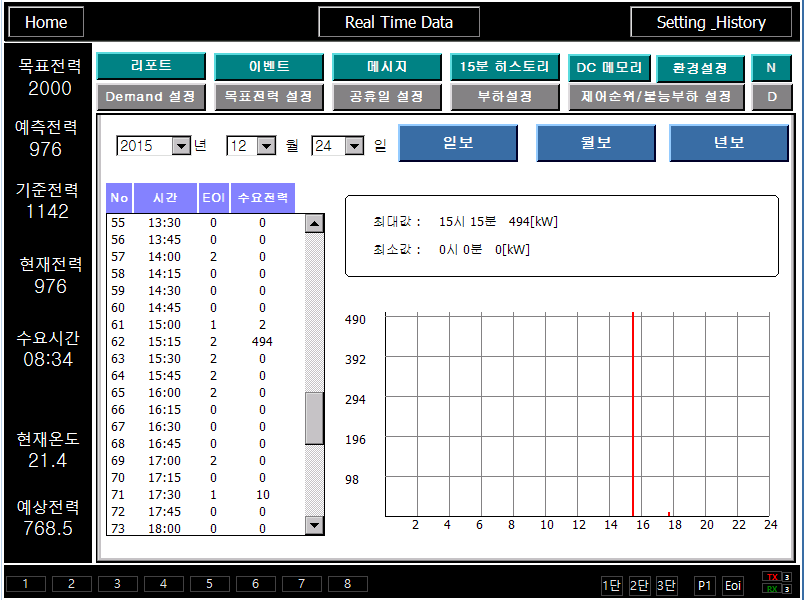Image resolution: width=804 pixels, height=600 pixels.
Task: Click the red peak bar in the chart
Action: [x=633, y=413]
